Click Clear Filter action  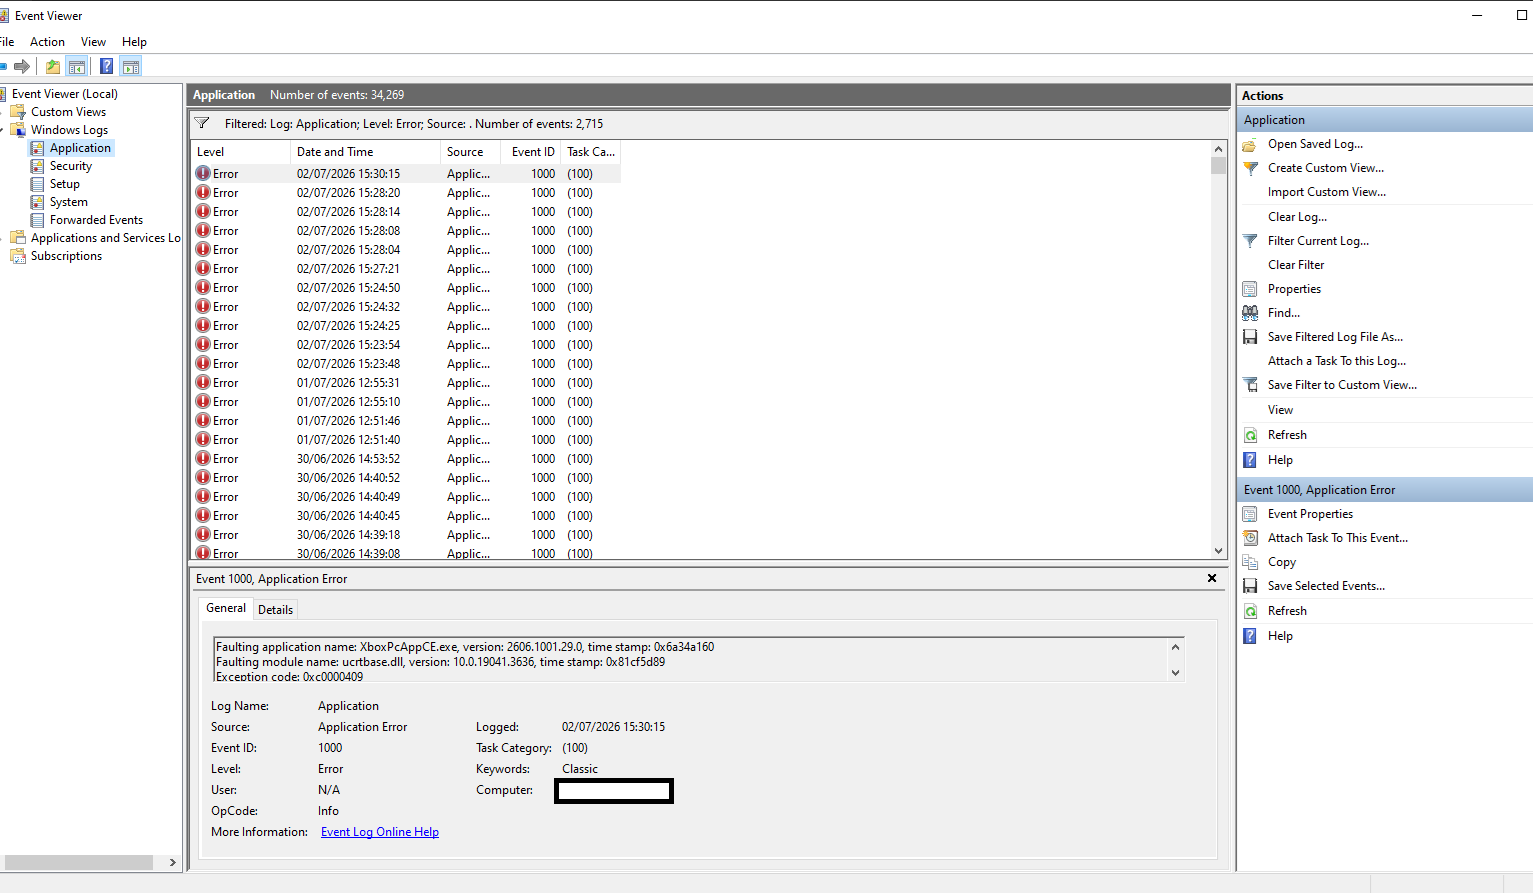(1296, 265)
